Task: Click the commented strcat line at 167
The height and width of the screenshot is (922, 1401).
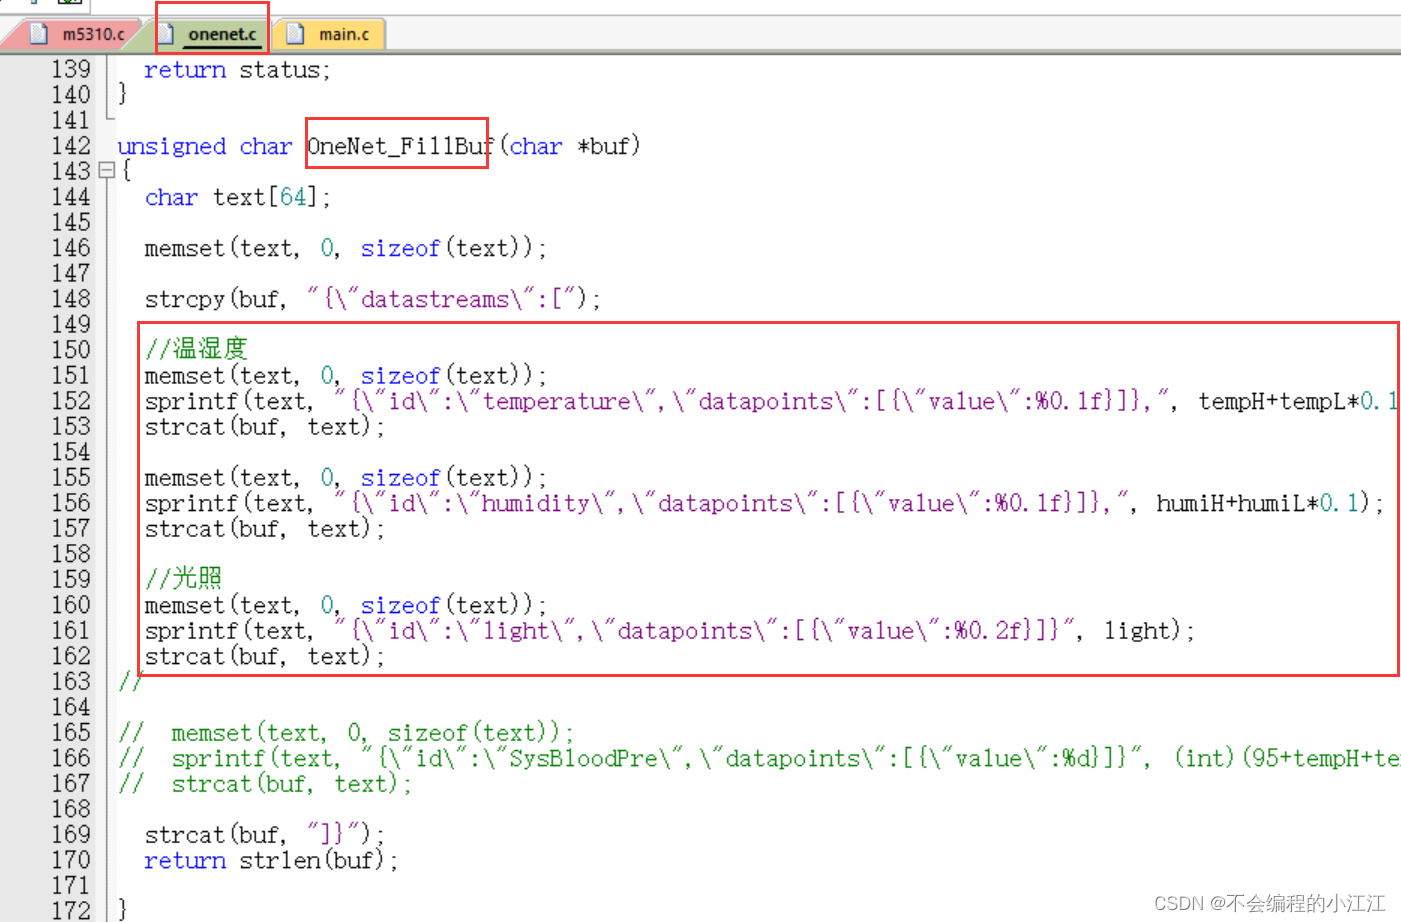Action: click(265, 784)
